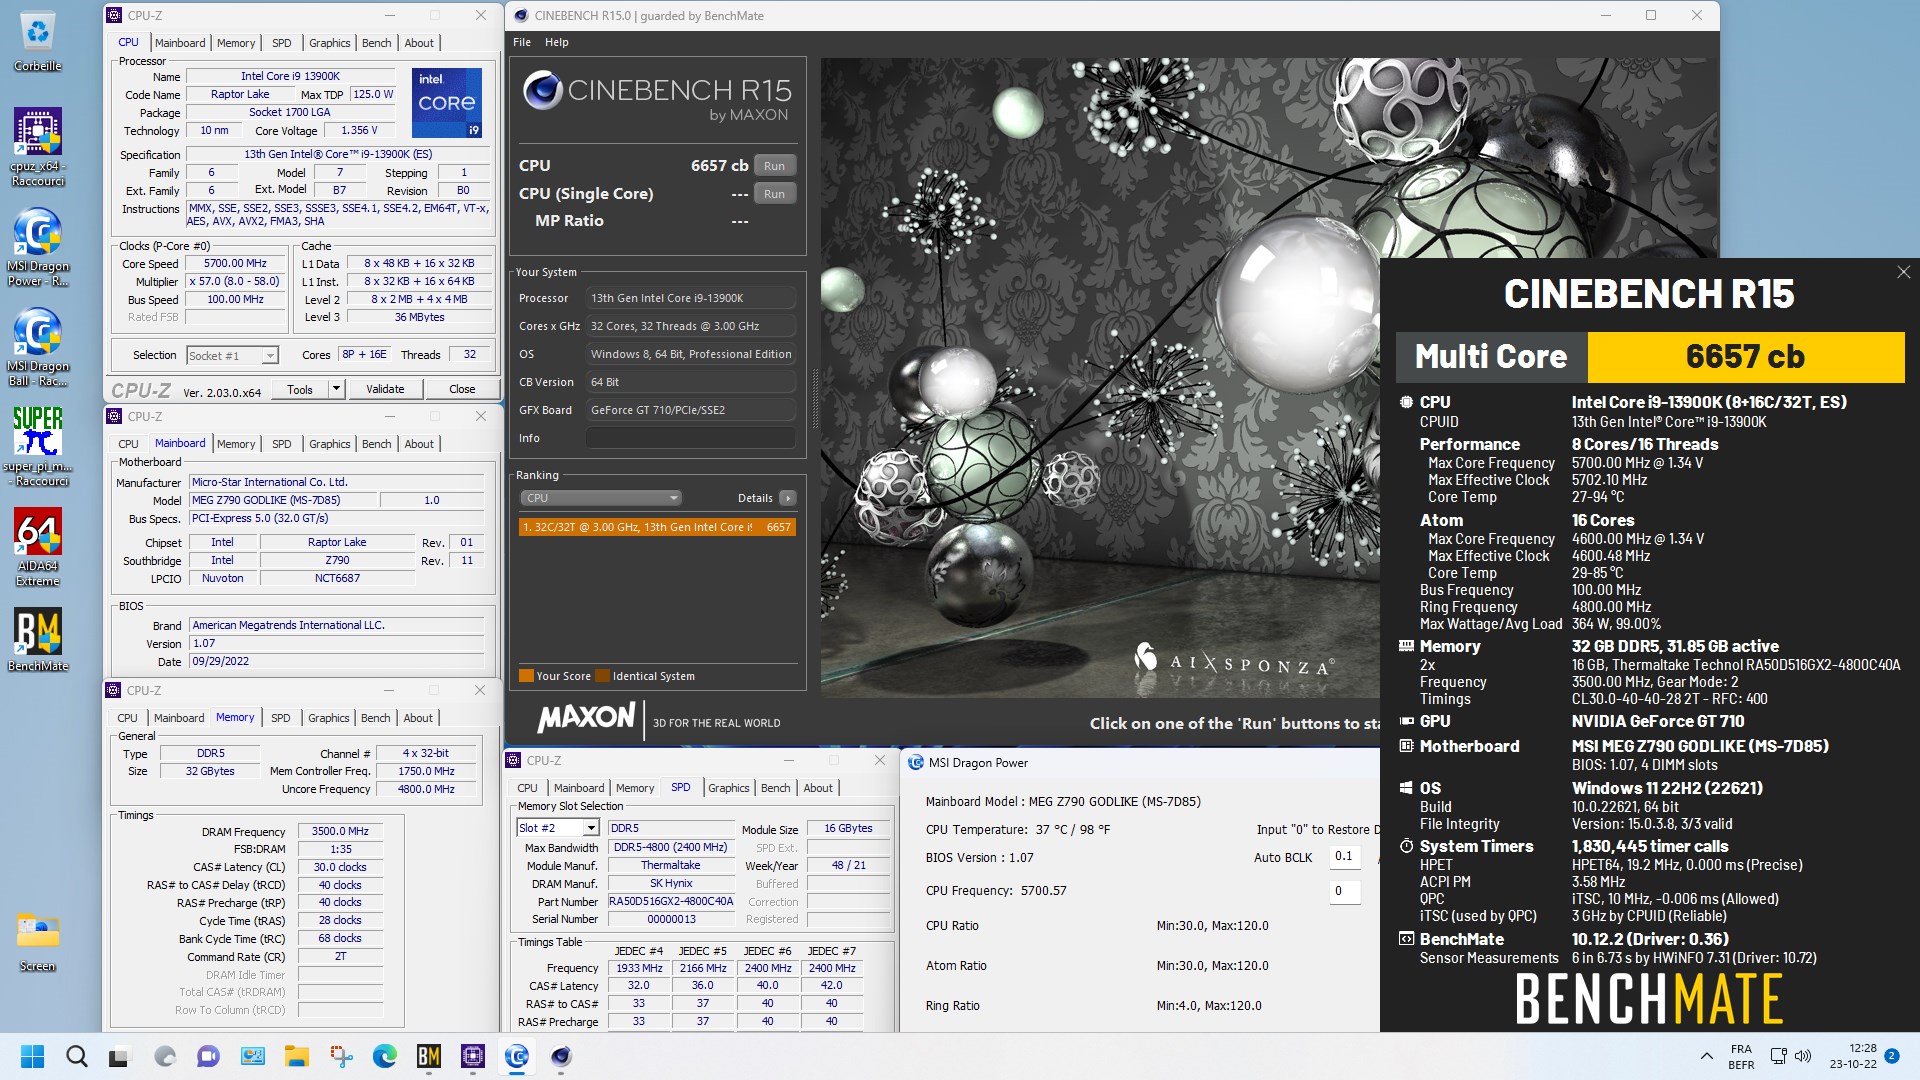Screen dimensions: 1920x1080
Task: Open About tab in CPU-Z SPD window
Action: click(818, 788)
